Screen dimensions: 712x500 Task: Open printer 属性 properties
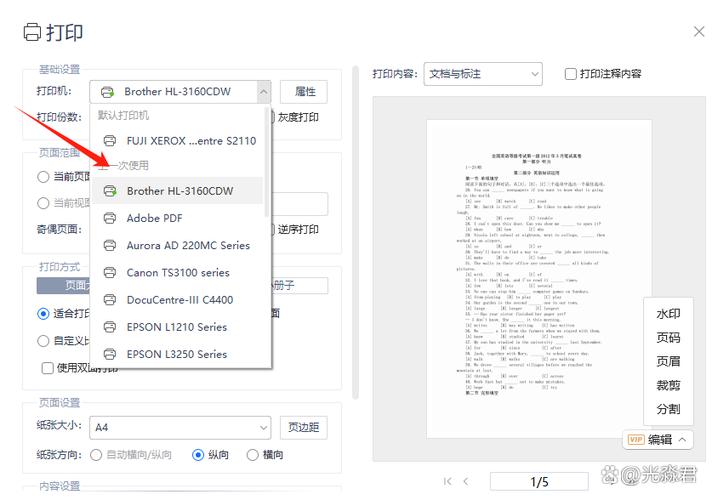[x=304, y=92]
